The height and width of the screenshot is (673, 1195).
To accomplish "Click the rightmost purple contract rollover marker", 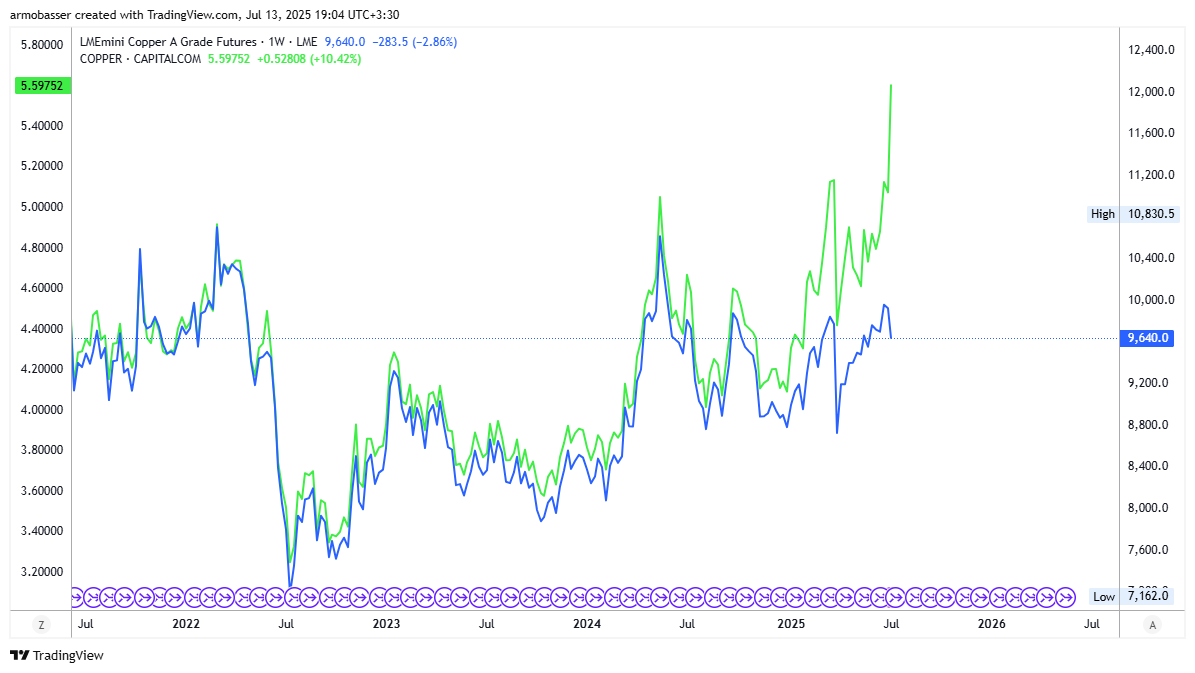I will [1066, 597].
